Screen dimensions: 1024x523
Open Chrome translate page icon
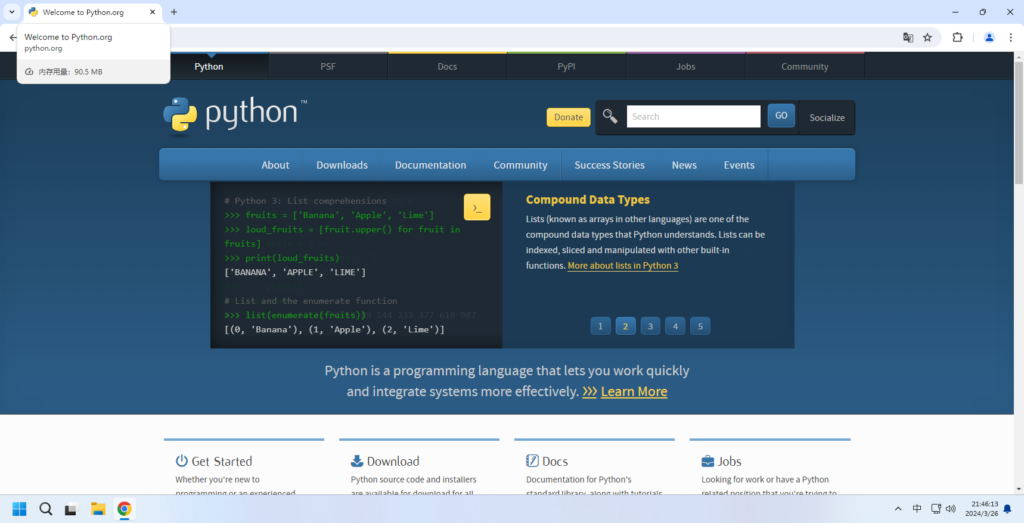coord(908,38)
